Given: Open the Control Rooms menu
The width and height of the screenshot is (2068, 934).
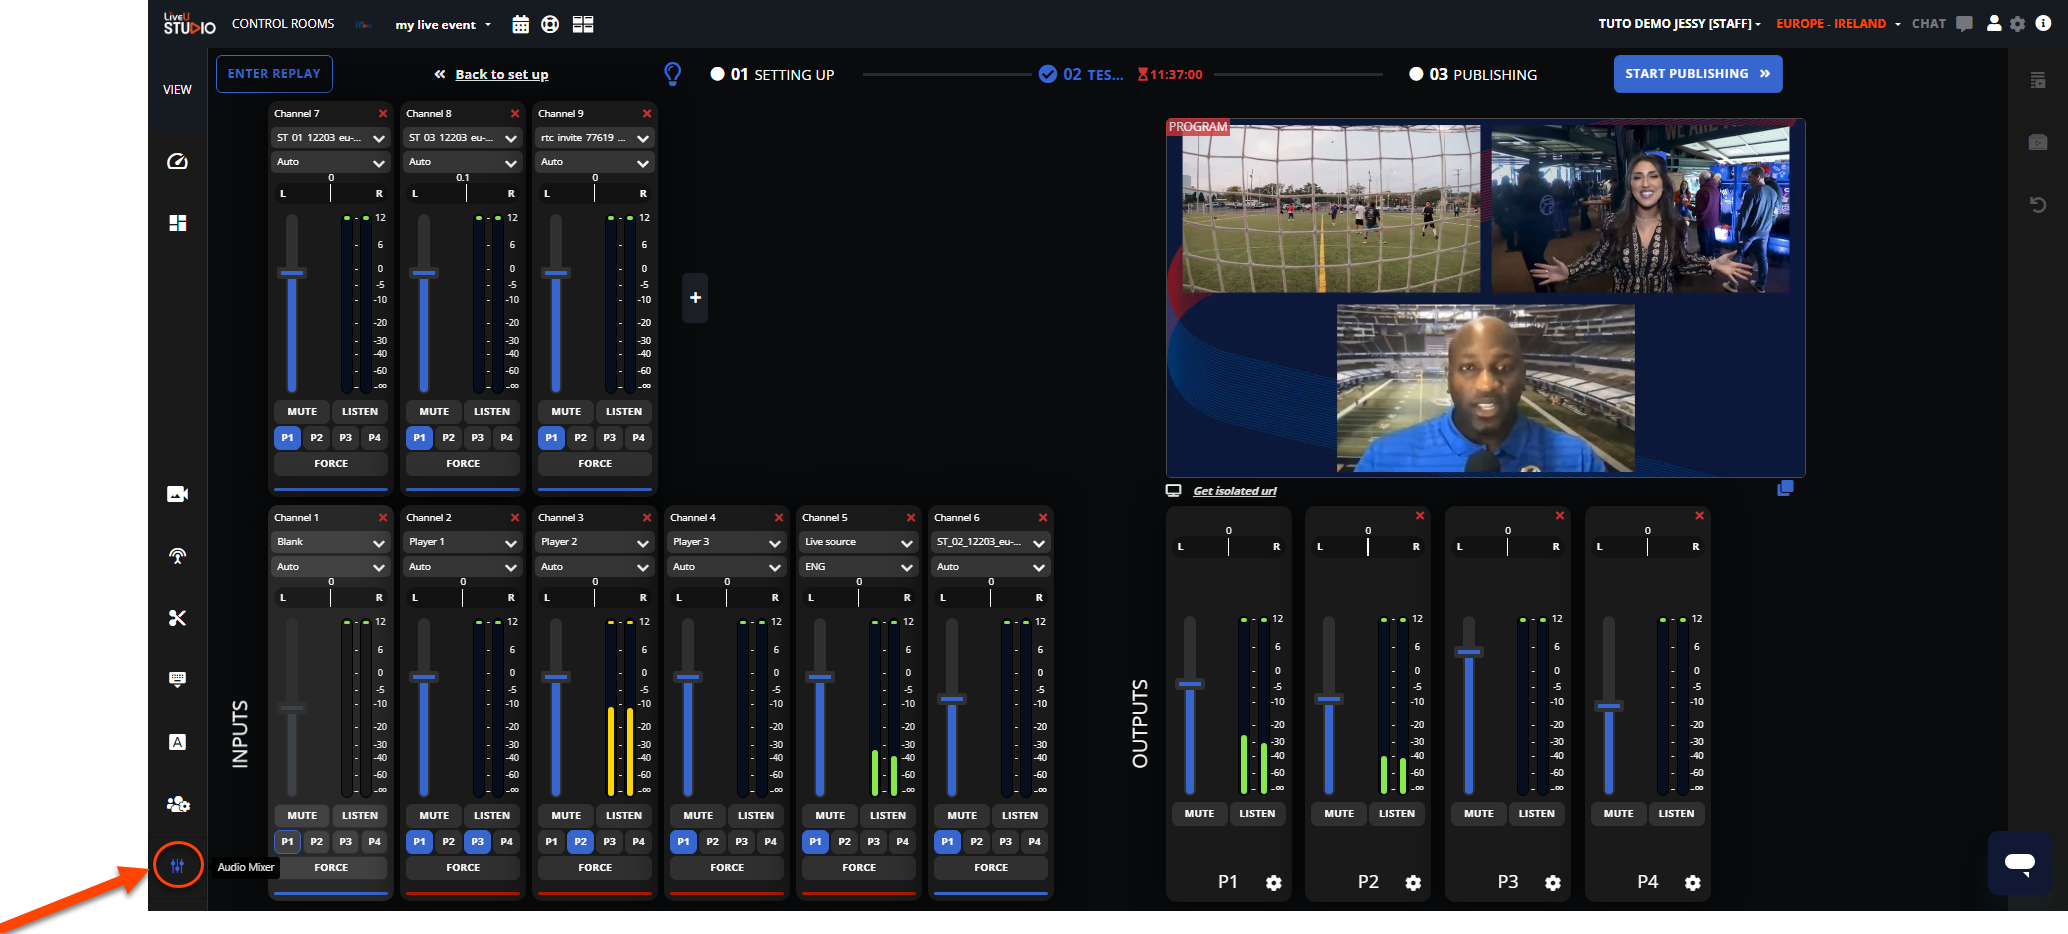Looking at the screenshot, I should coord(283,24).
